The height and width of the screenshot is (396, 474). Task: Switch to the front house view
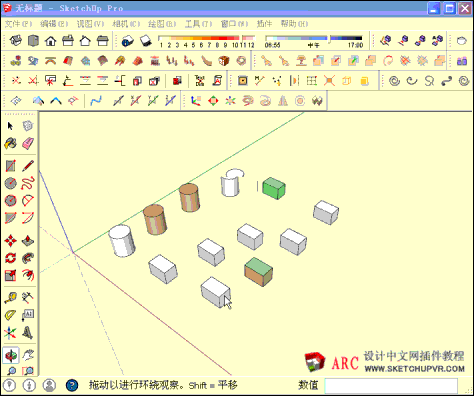51,41
